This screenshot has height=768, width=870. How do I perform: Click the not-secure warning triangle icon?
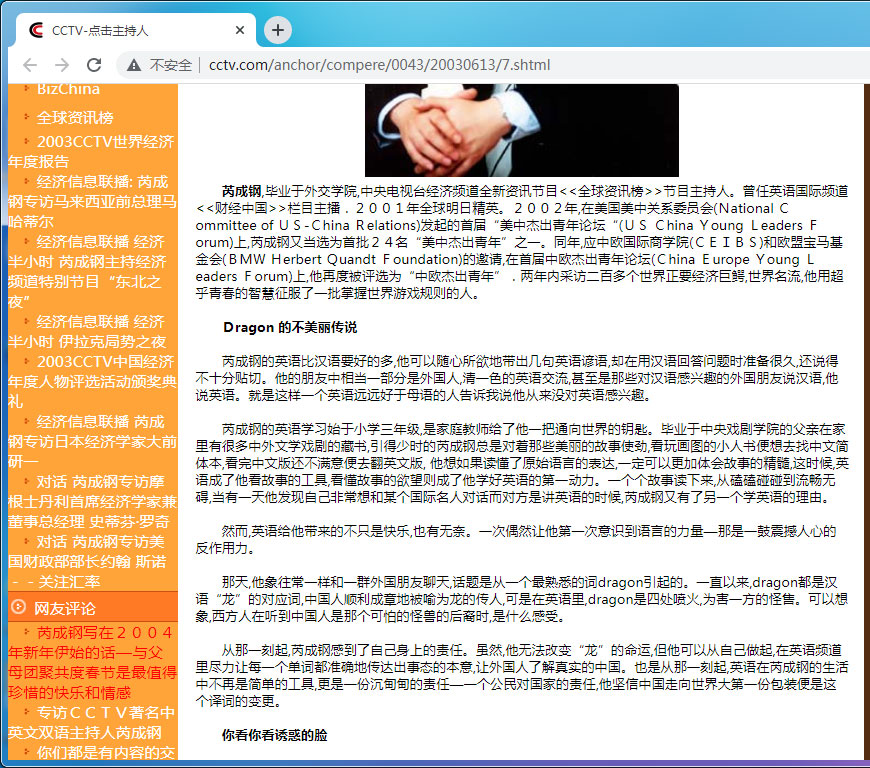[x=134, y=65]
